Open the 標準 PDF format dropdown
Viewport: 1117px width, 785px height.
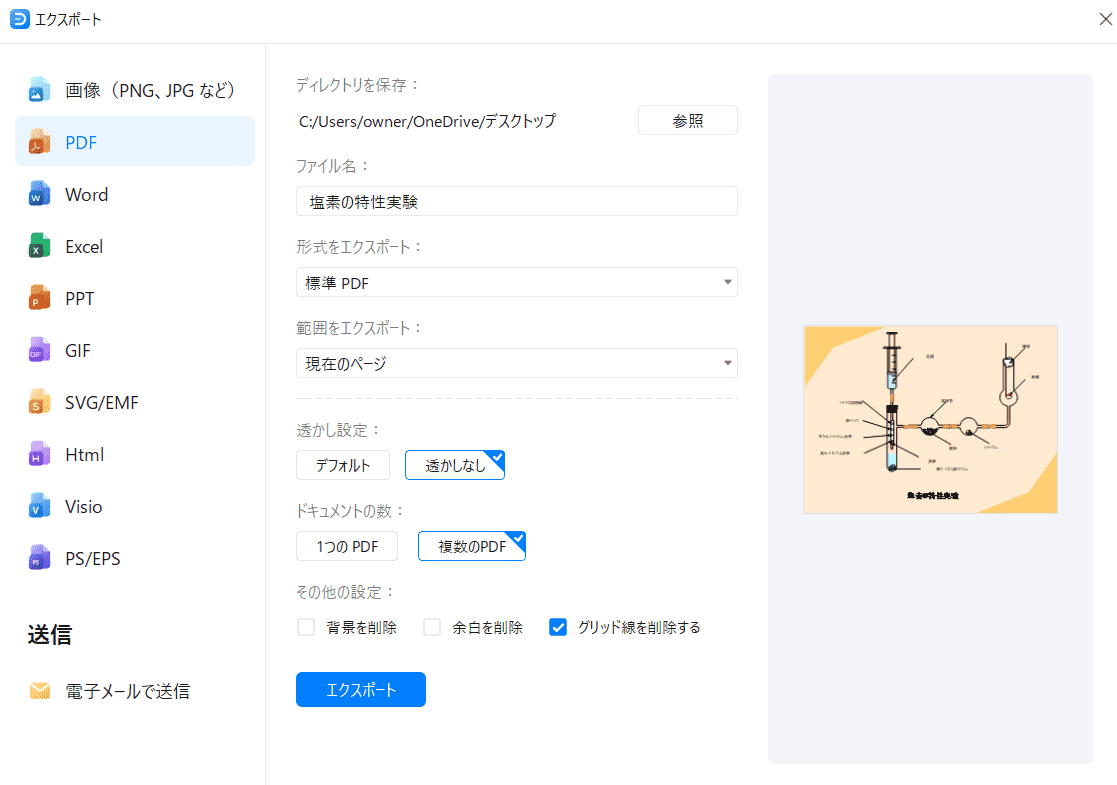[x=516, y=283]
